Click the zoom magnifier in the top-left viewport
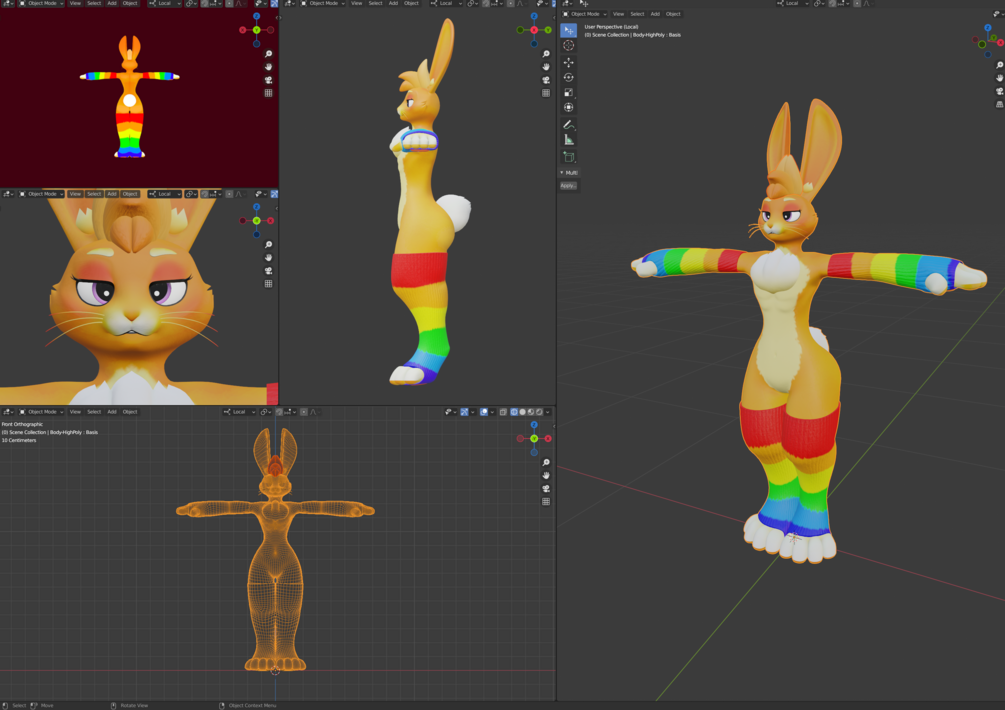Screen dimensions: 1005x710 (x=269, y=54)
